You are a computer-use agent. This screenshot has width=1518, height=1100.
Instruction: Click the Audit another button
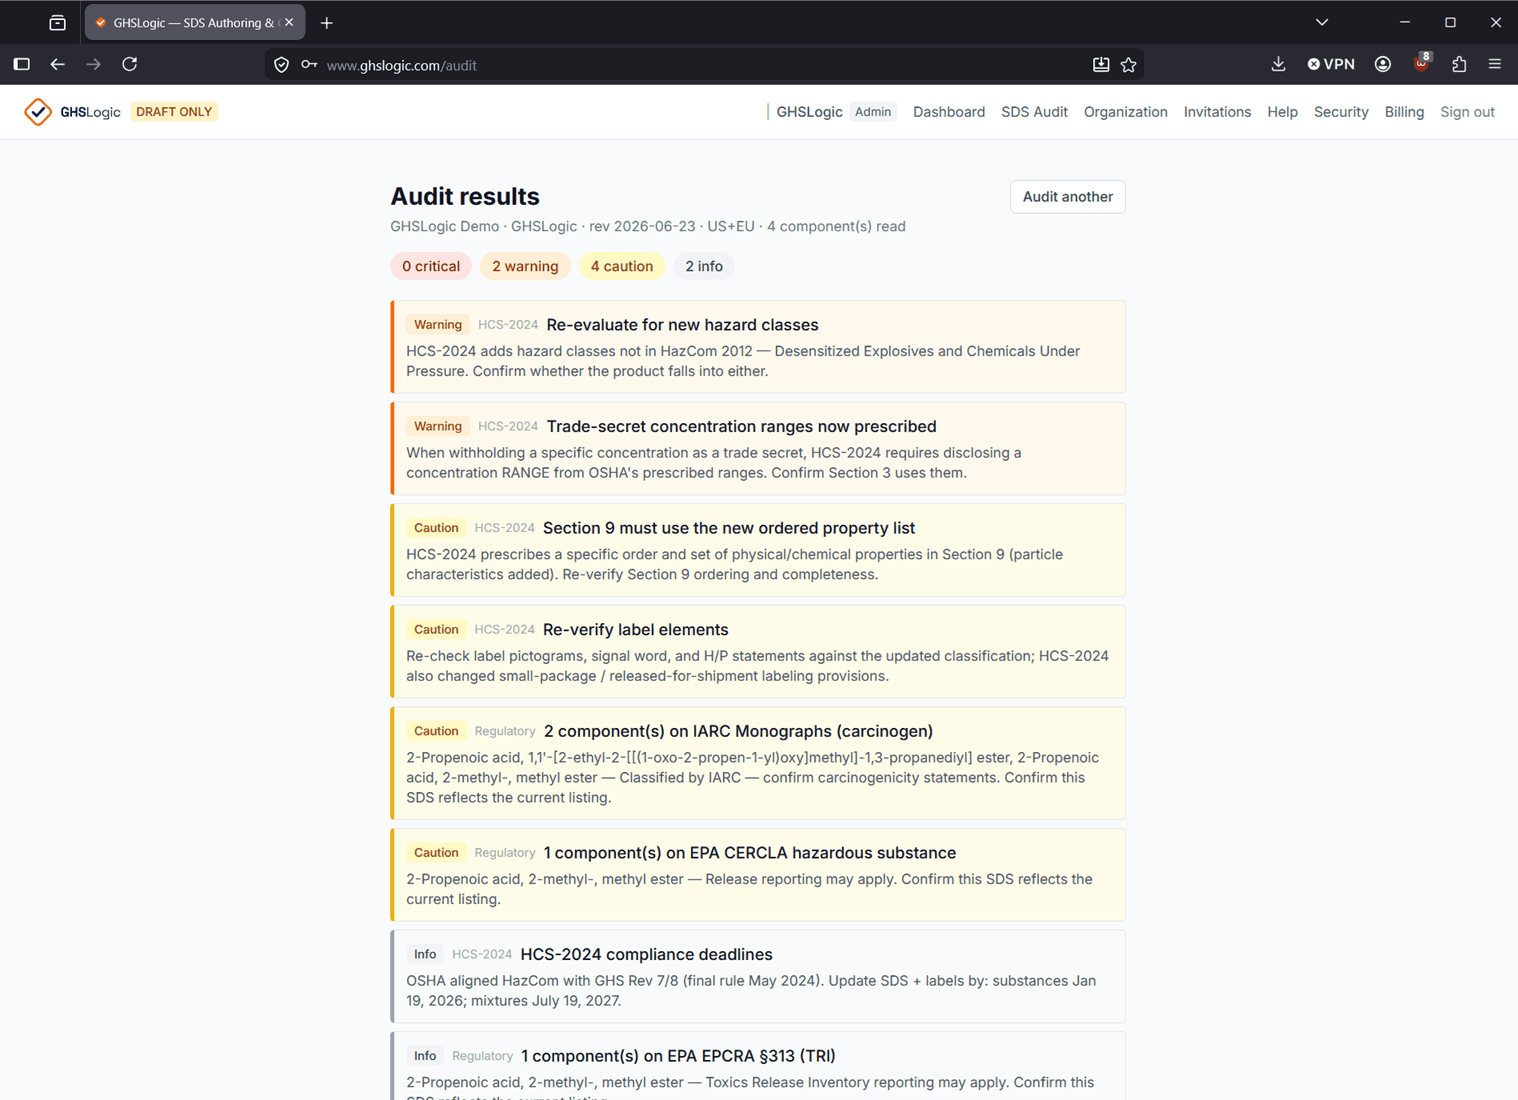pyautogui.click(x=1067, y=197)
